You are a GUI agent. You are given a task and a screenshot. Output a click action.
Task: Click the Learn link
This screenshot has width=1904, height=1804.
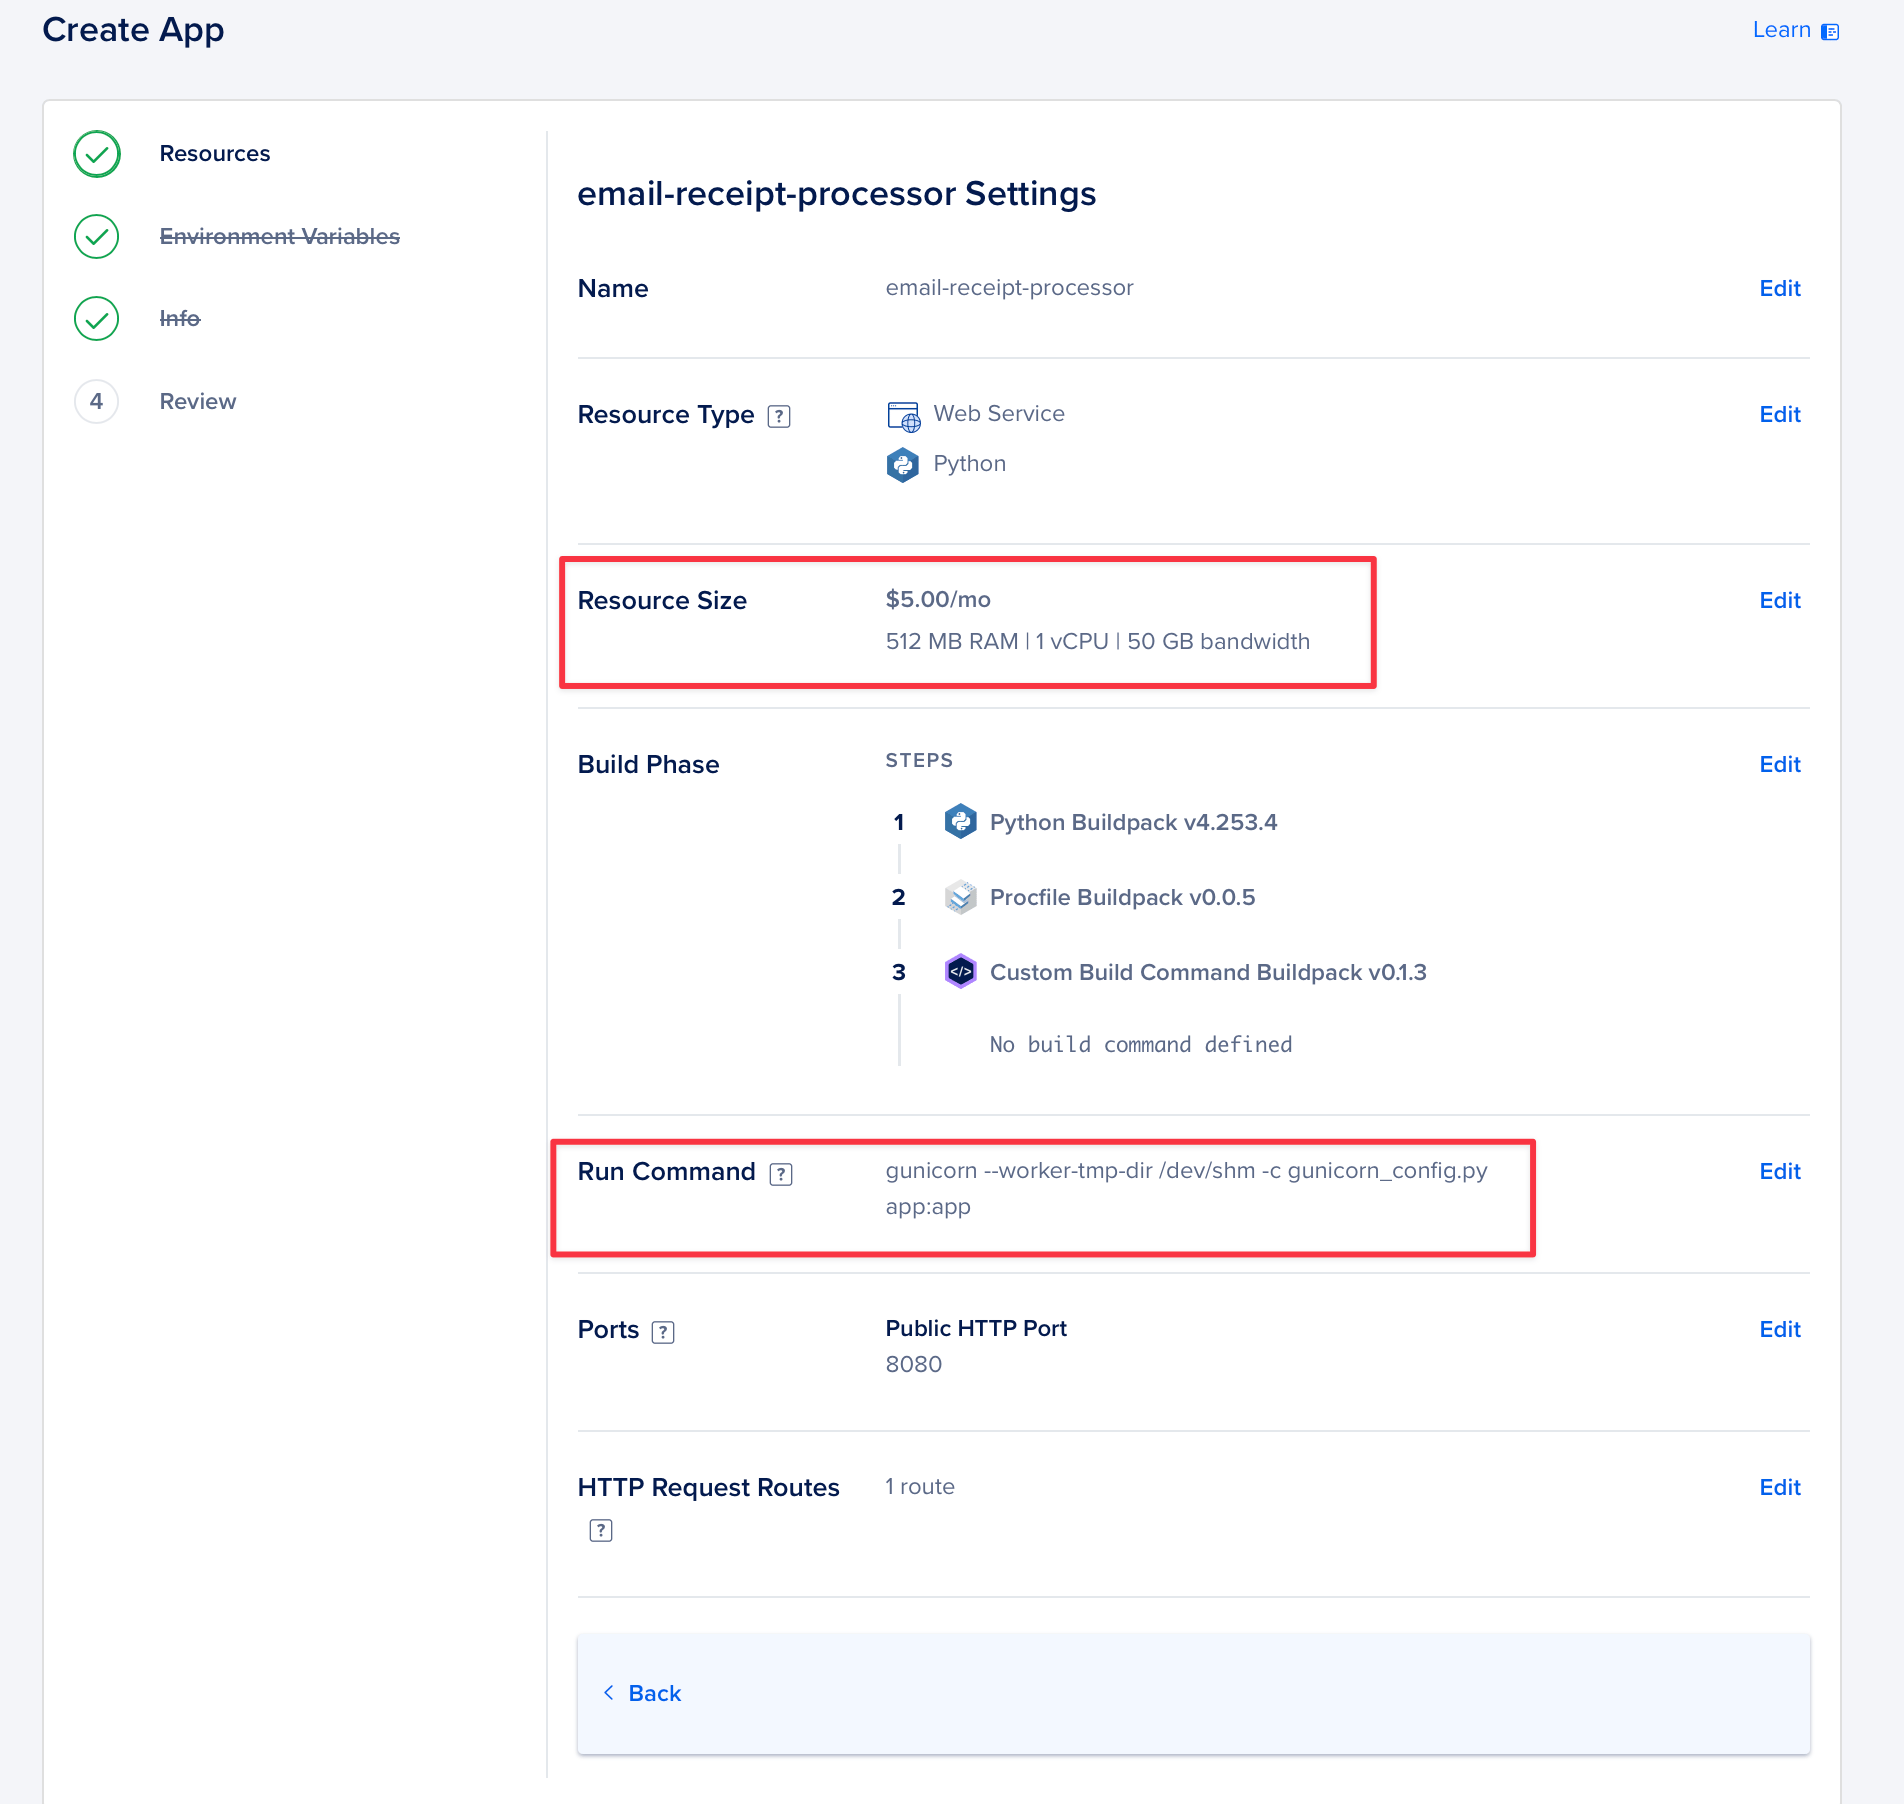point(1781,30)
